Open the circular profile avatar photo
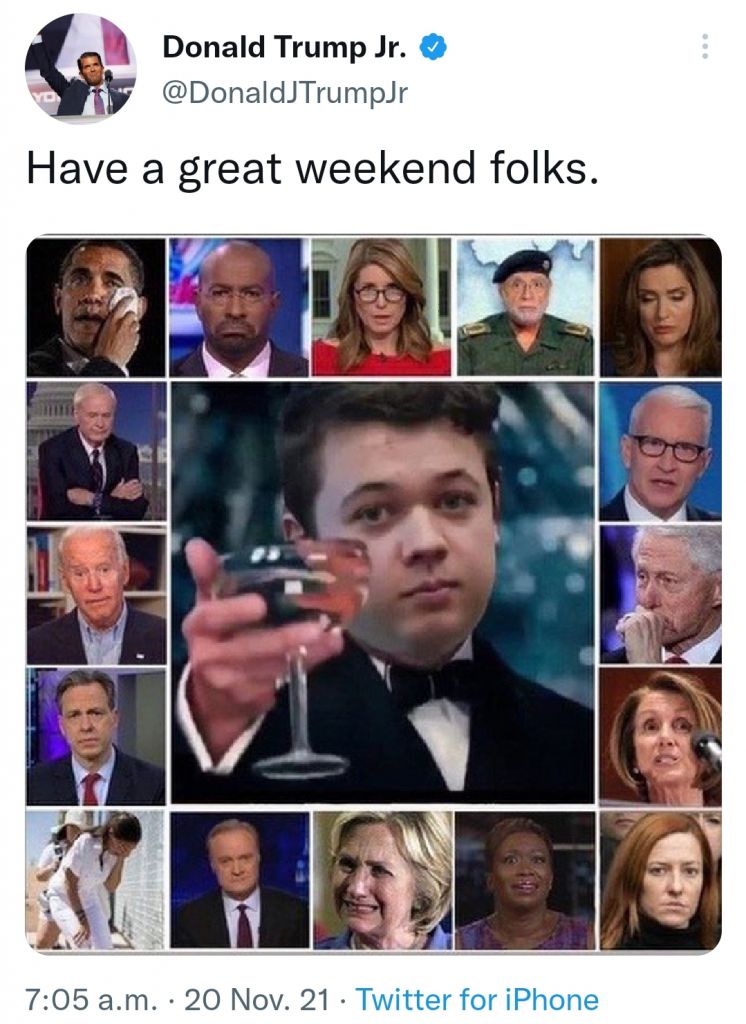 pos(80,67)
